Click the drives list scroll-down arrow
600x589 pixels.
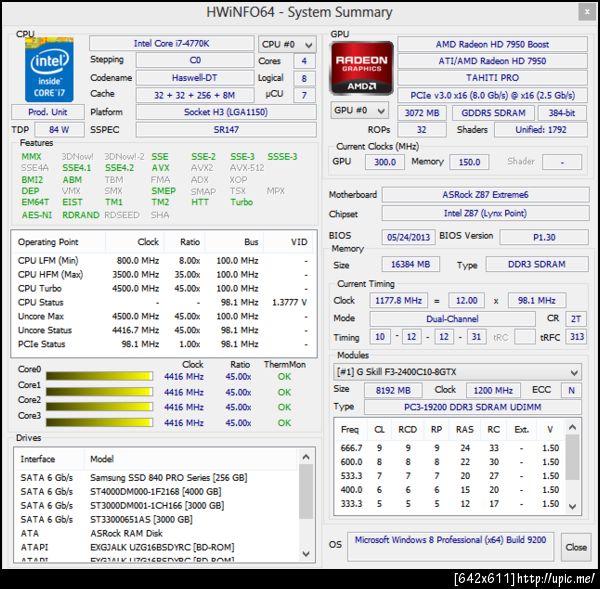pos(306,553)
